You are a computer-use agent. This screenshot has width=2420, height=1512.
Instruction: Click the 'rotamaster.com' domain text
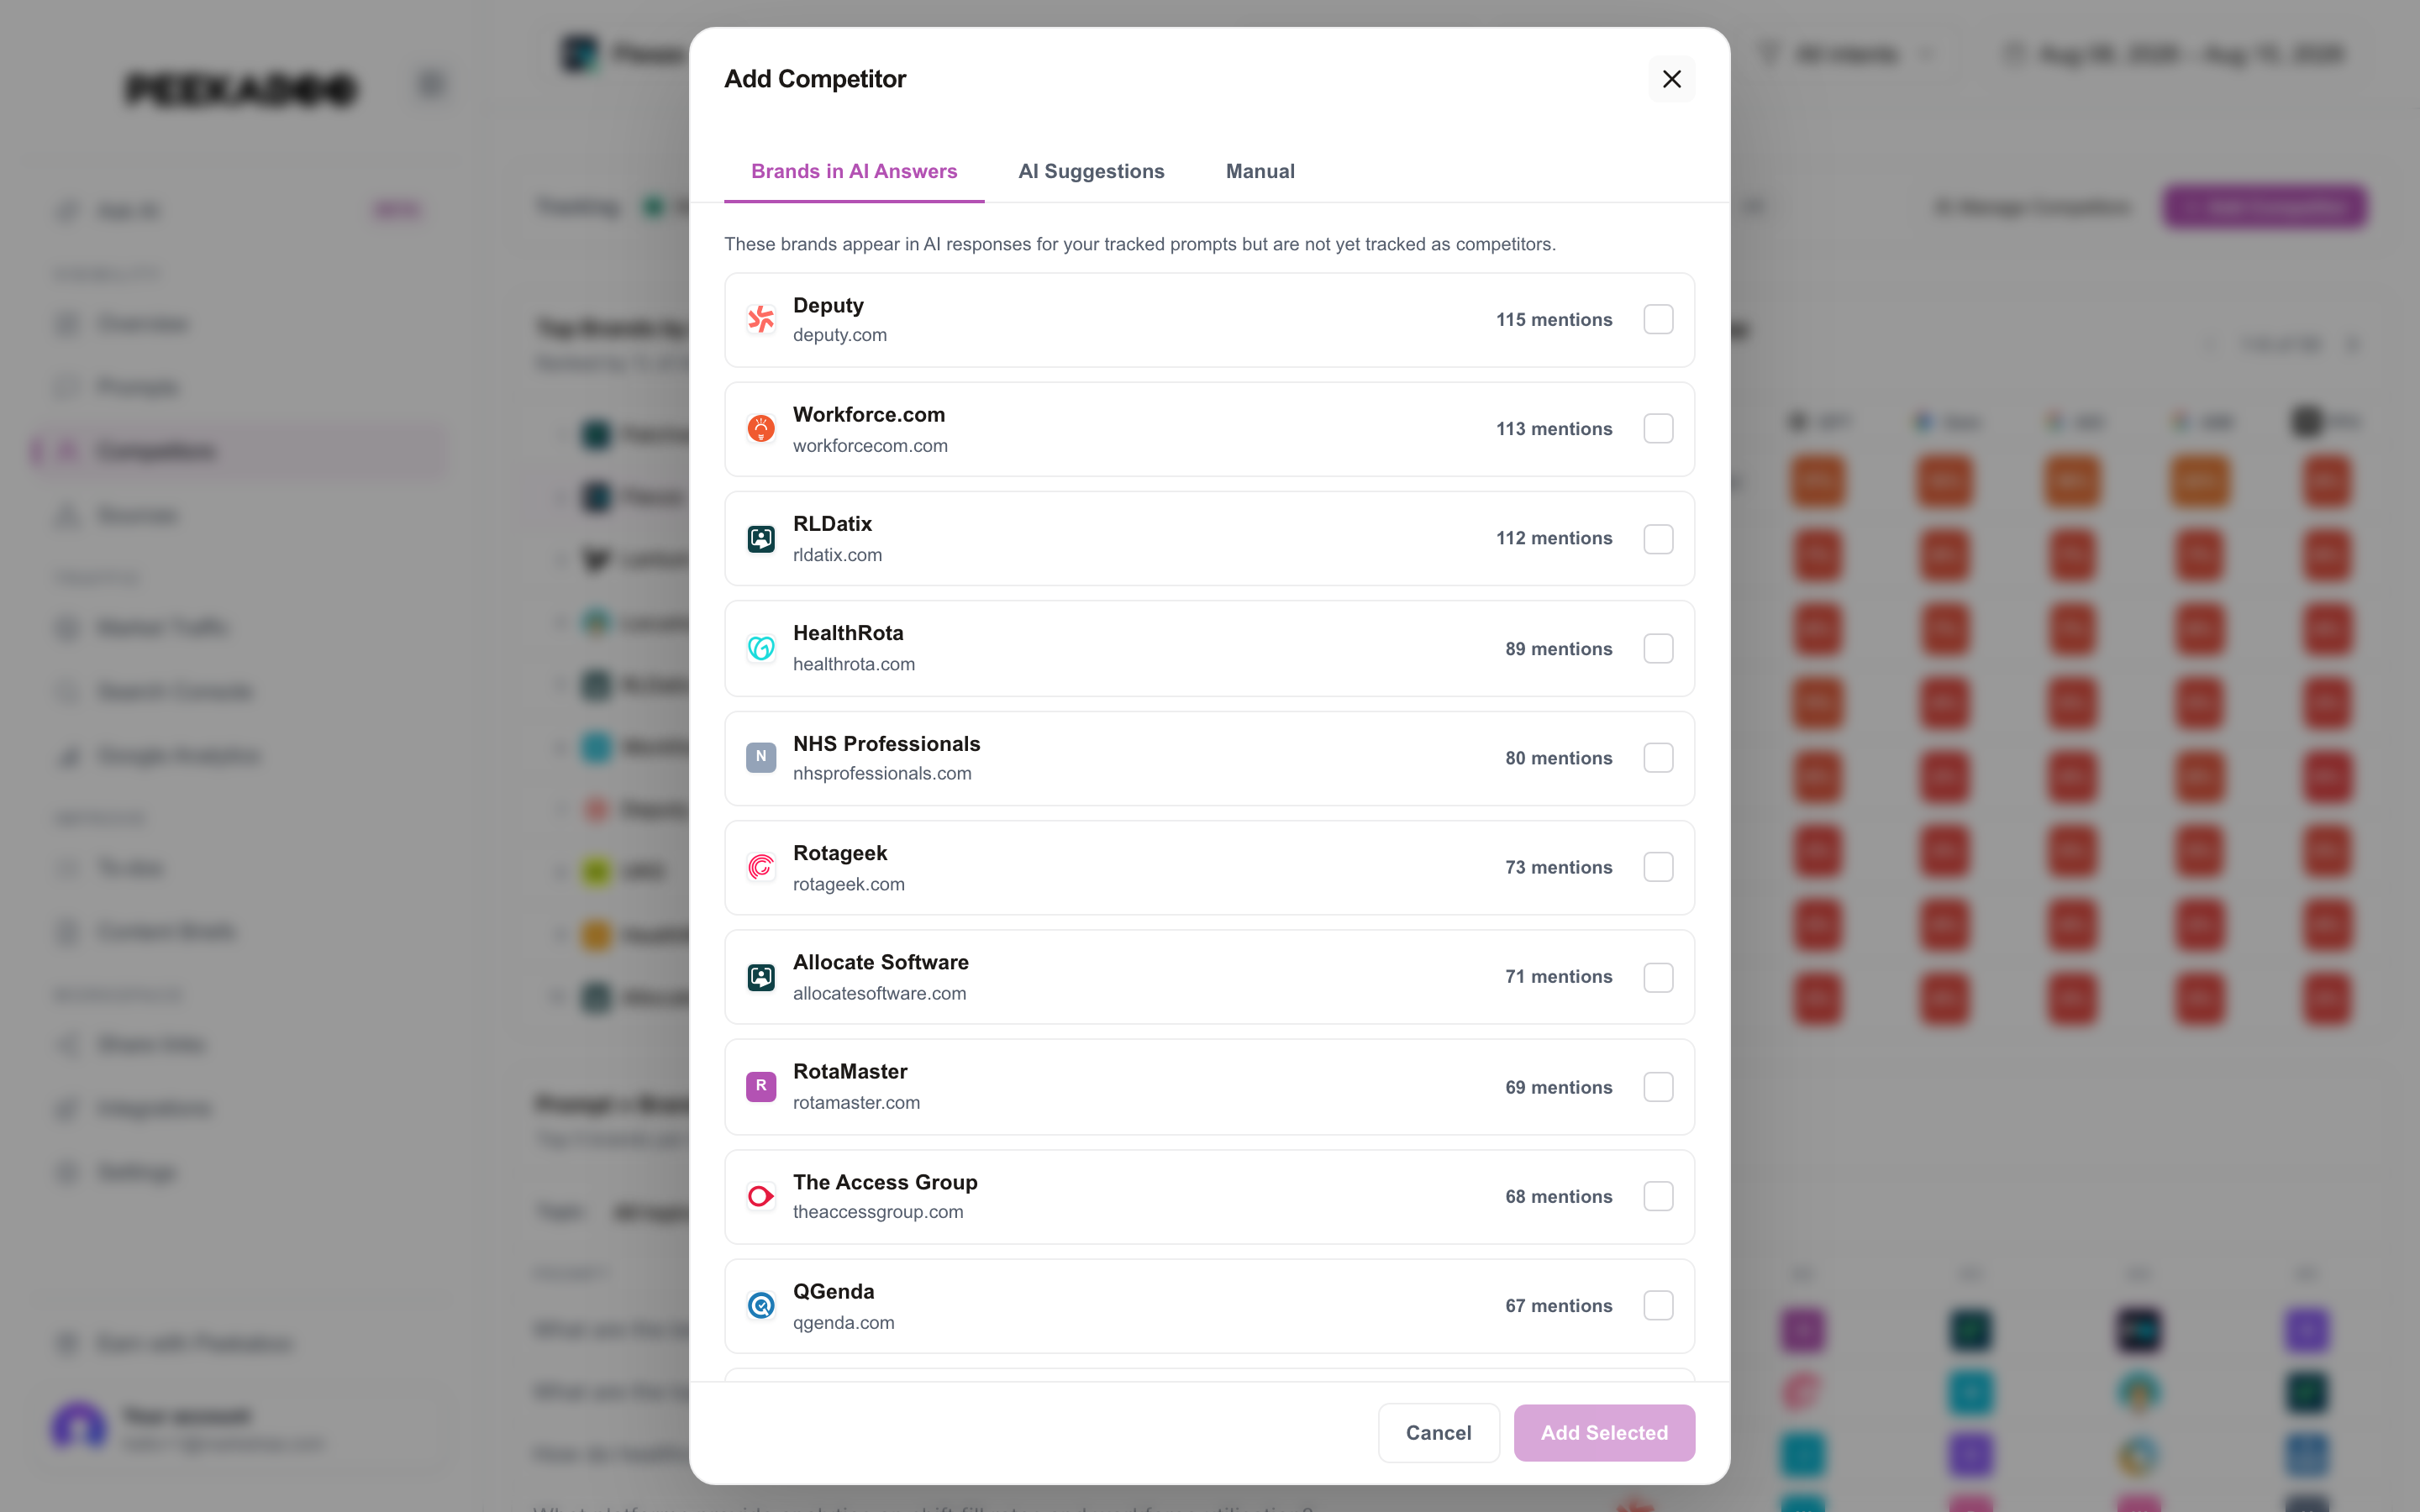(856, 1102)
